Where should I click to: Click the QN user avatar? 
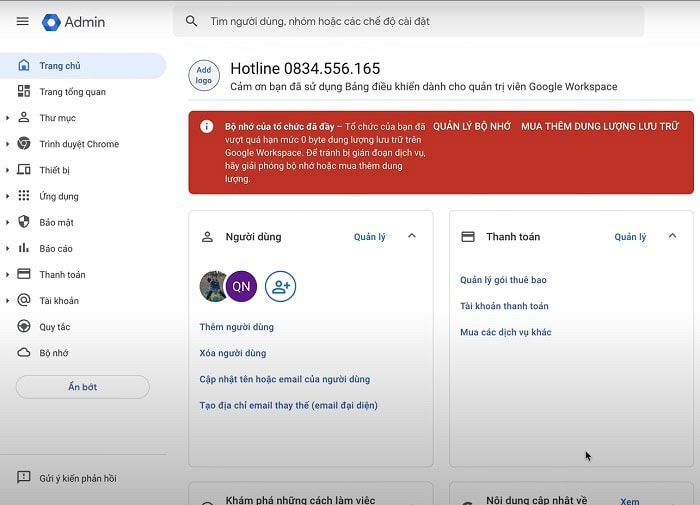pos(241,286)
